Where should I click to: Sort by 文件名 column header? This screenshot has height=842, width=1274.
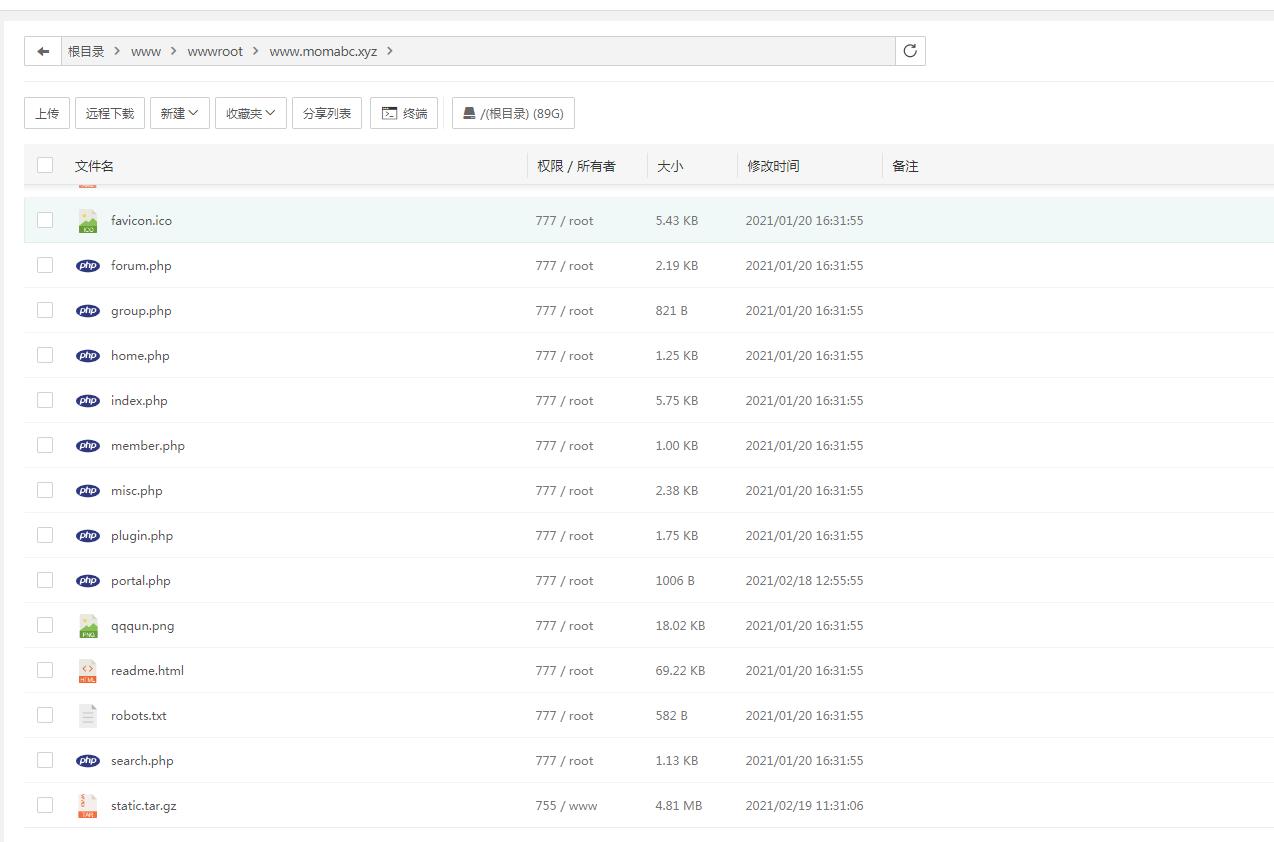coord(94,166)
